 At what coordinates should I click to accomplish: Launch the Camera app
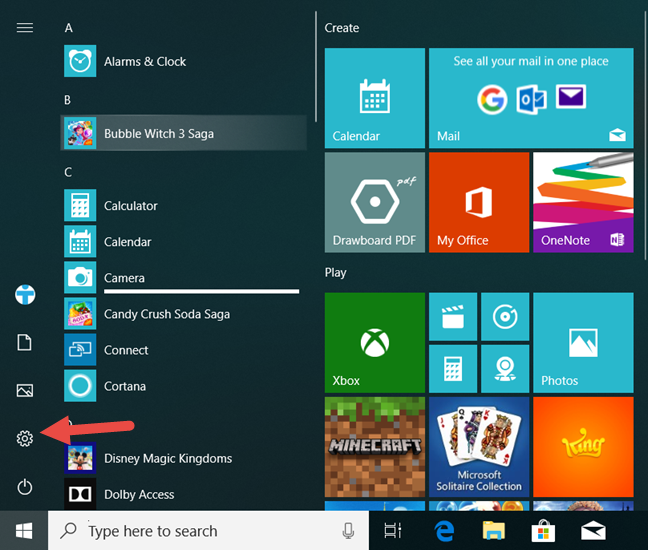click(184, 277)
